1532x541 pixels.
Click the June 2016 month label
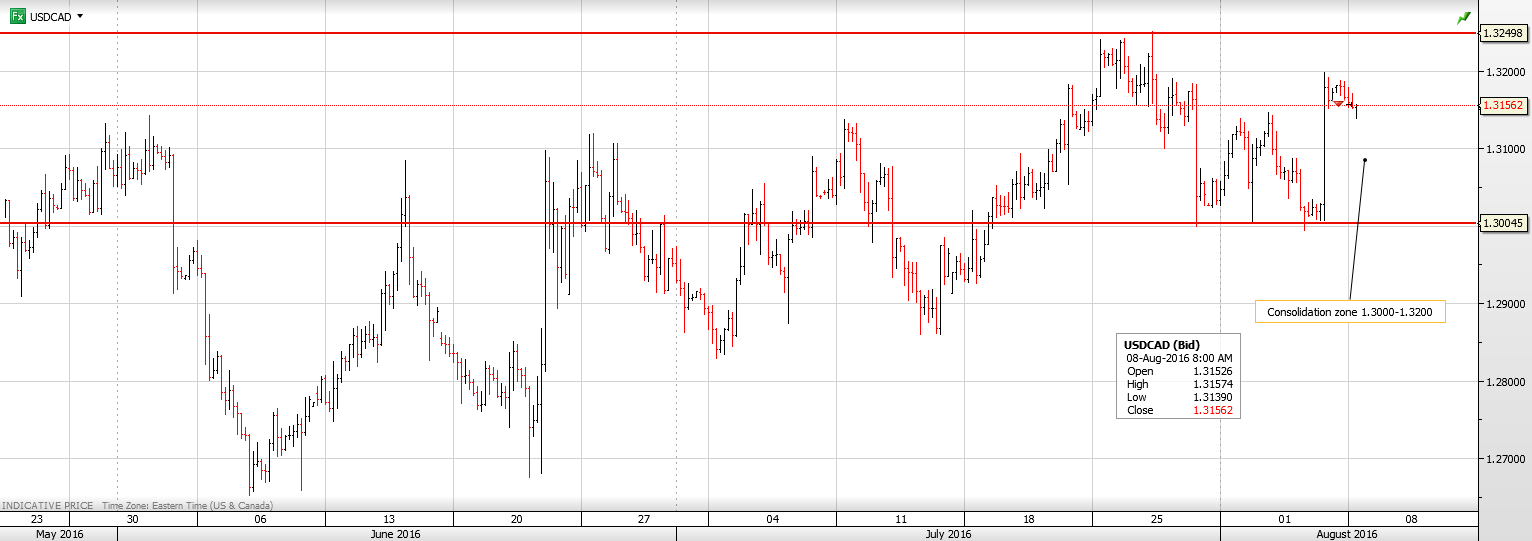396,534
